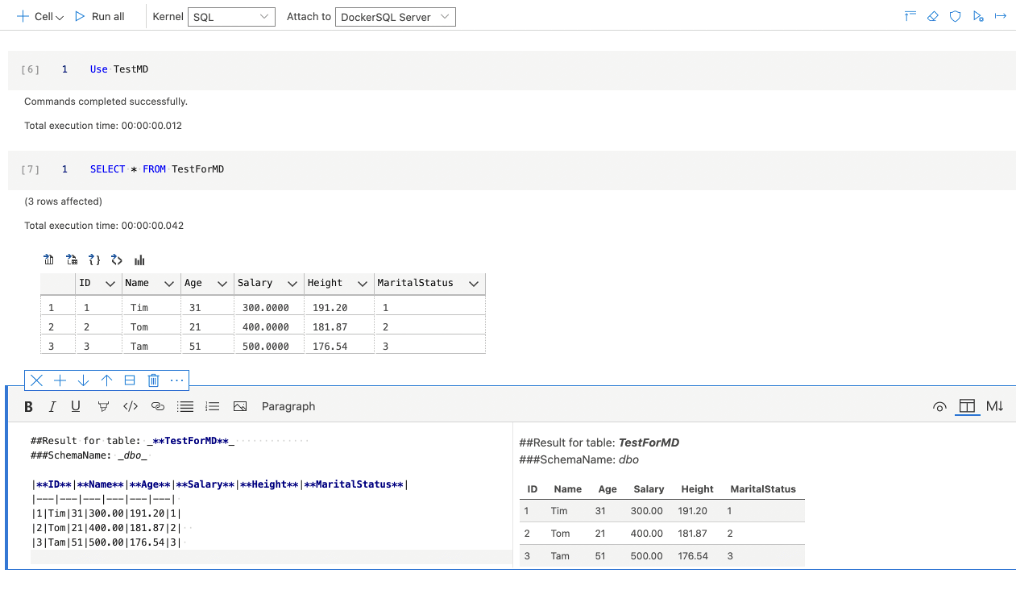
Task: Click the add Cell button
Action: (x=39, y=17)
